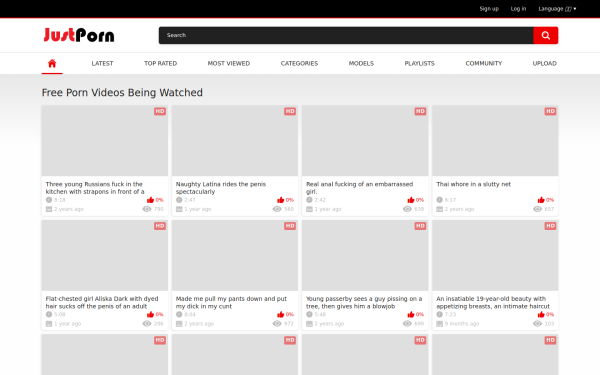
Task: Click thumbs-up icon on the 6:17 video
Action: tap(541, 200)
